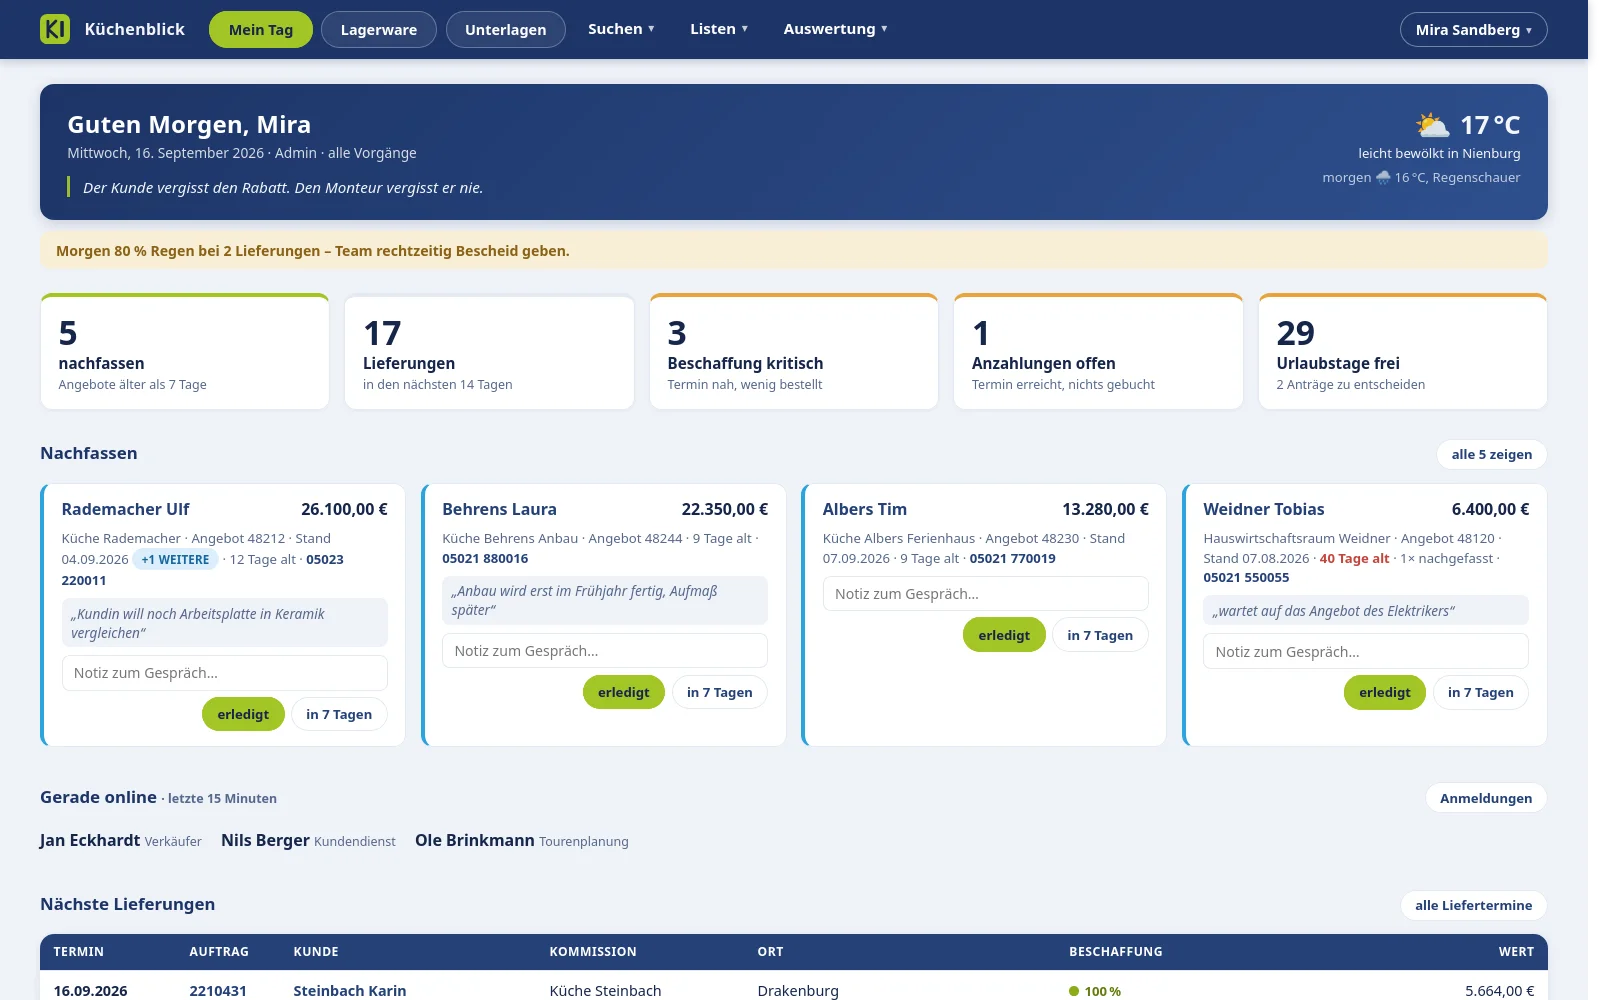The width and height of the screenshot is (1600, 1000).
Task: Open the Beschaffung kritisch card
Action: click(794, 352)
